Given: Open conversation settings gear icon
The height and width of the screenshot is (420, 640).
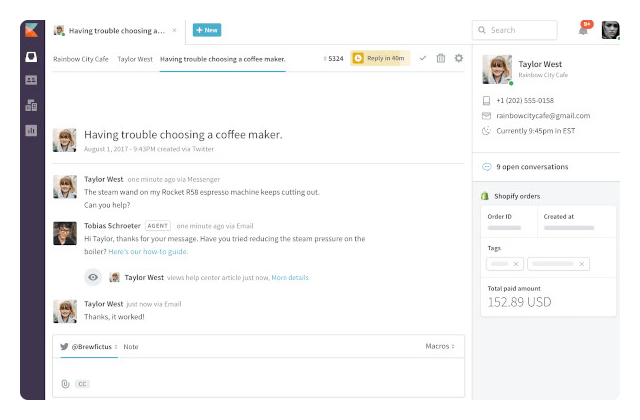Looking at the screenshot, I should point(459,58).
